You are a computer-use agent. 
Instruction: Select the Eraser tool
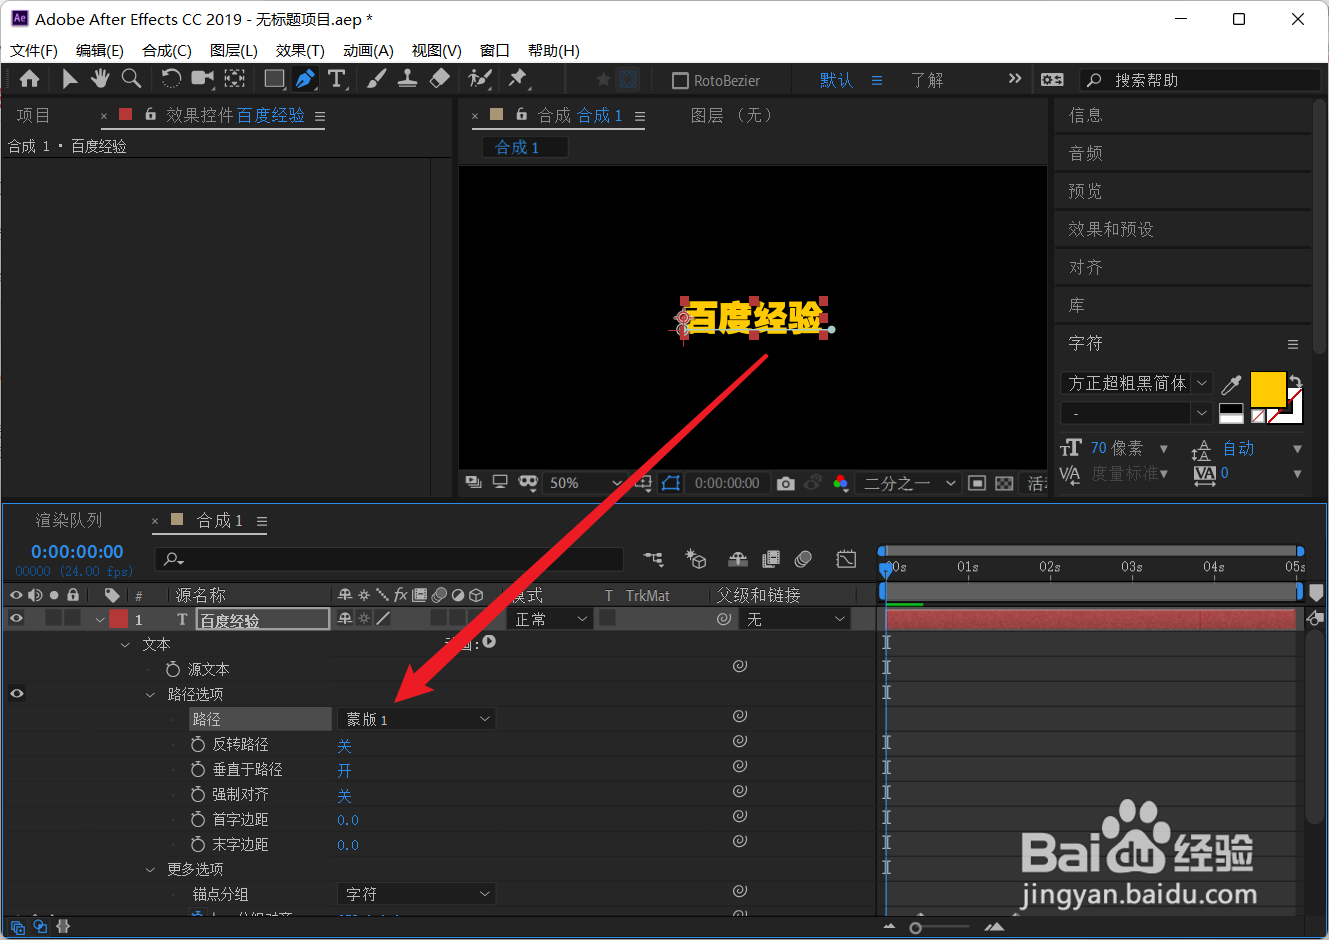tap(439, 79)
